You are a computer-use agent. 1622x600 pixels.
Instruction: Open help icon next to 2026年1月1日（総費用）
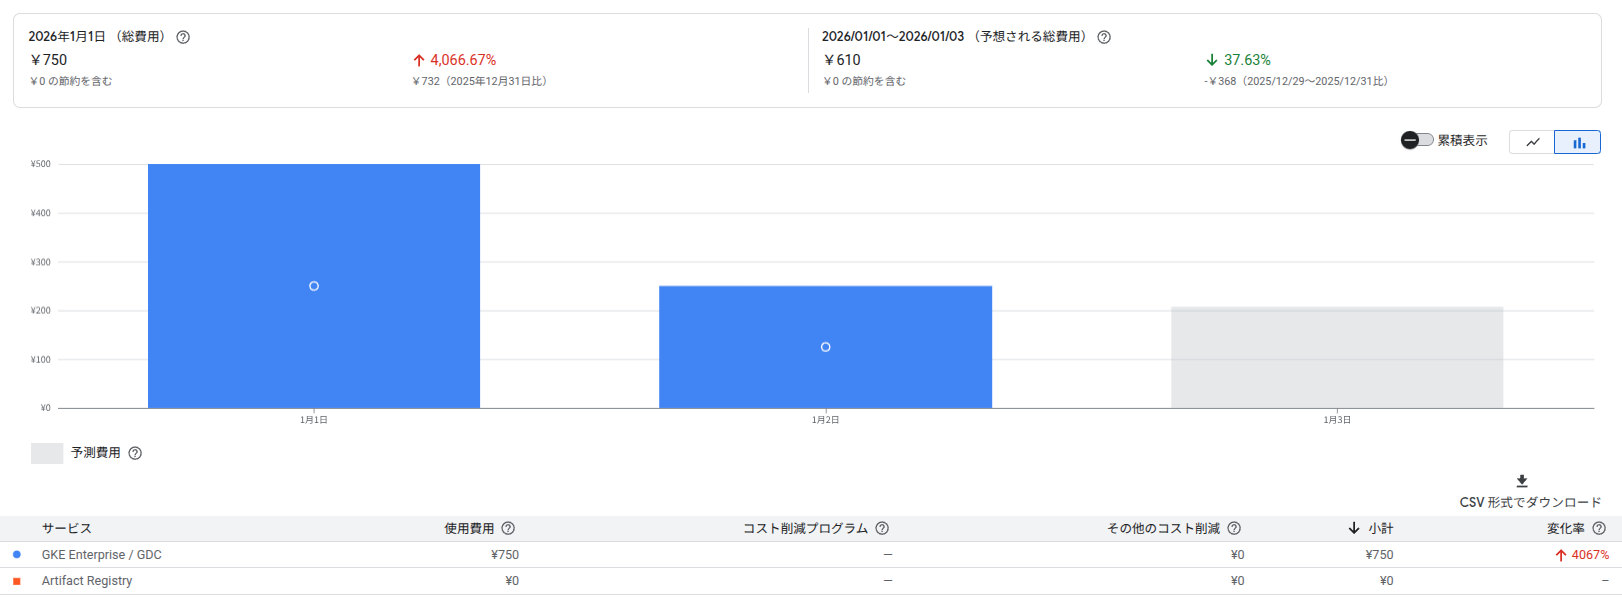(183, 37)
